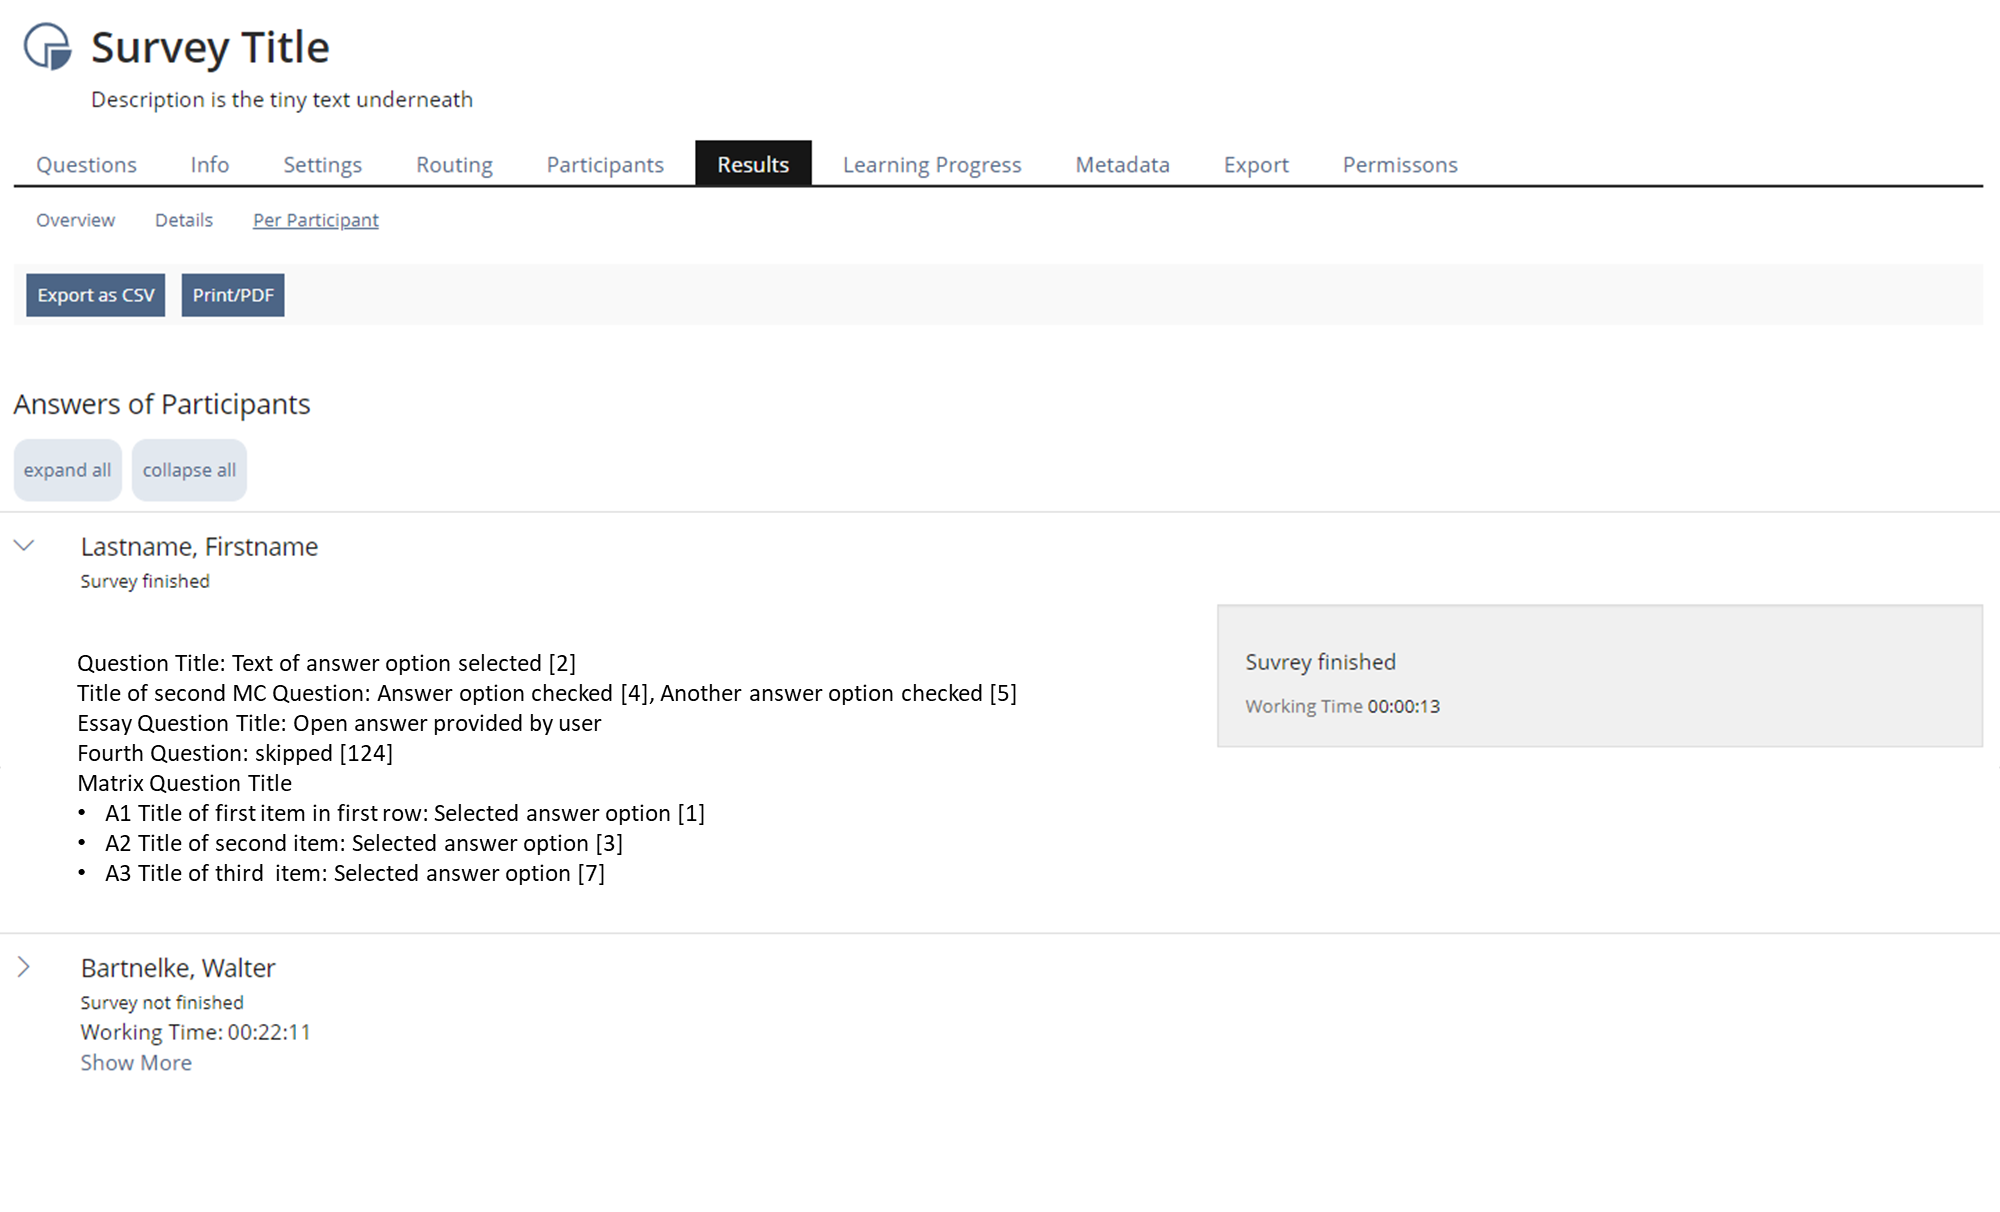2000x1212 pixels.
Task: Collapse the Lastname, Firstname entry
Action: point(24,546)
